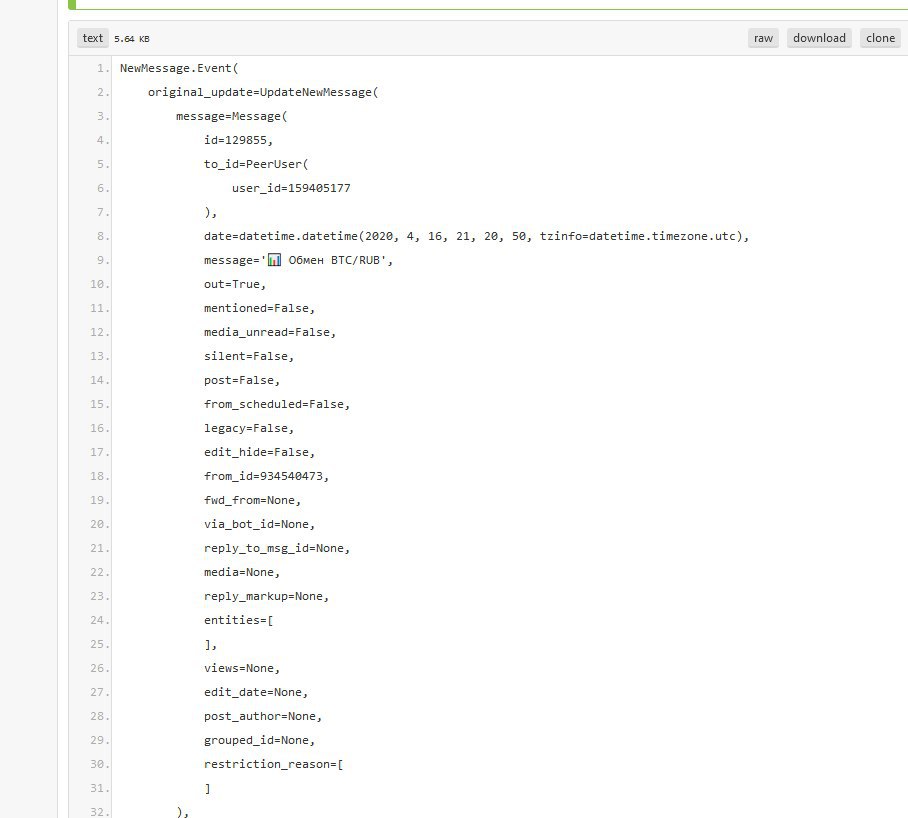Select 'user_id=159405177' value
The image size is (908, 818).
[291, 188]
